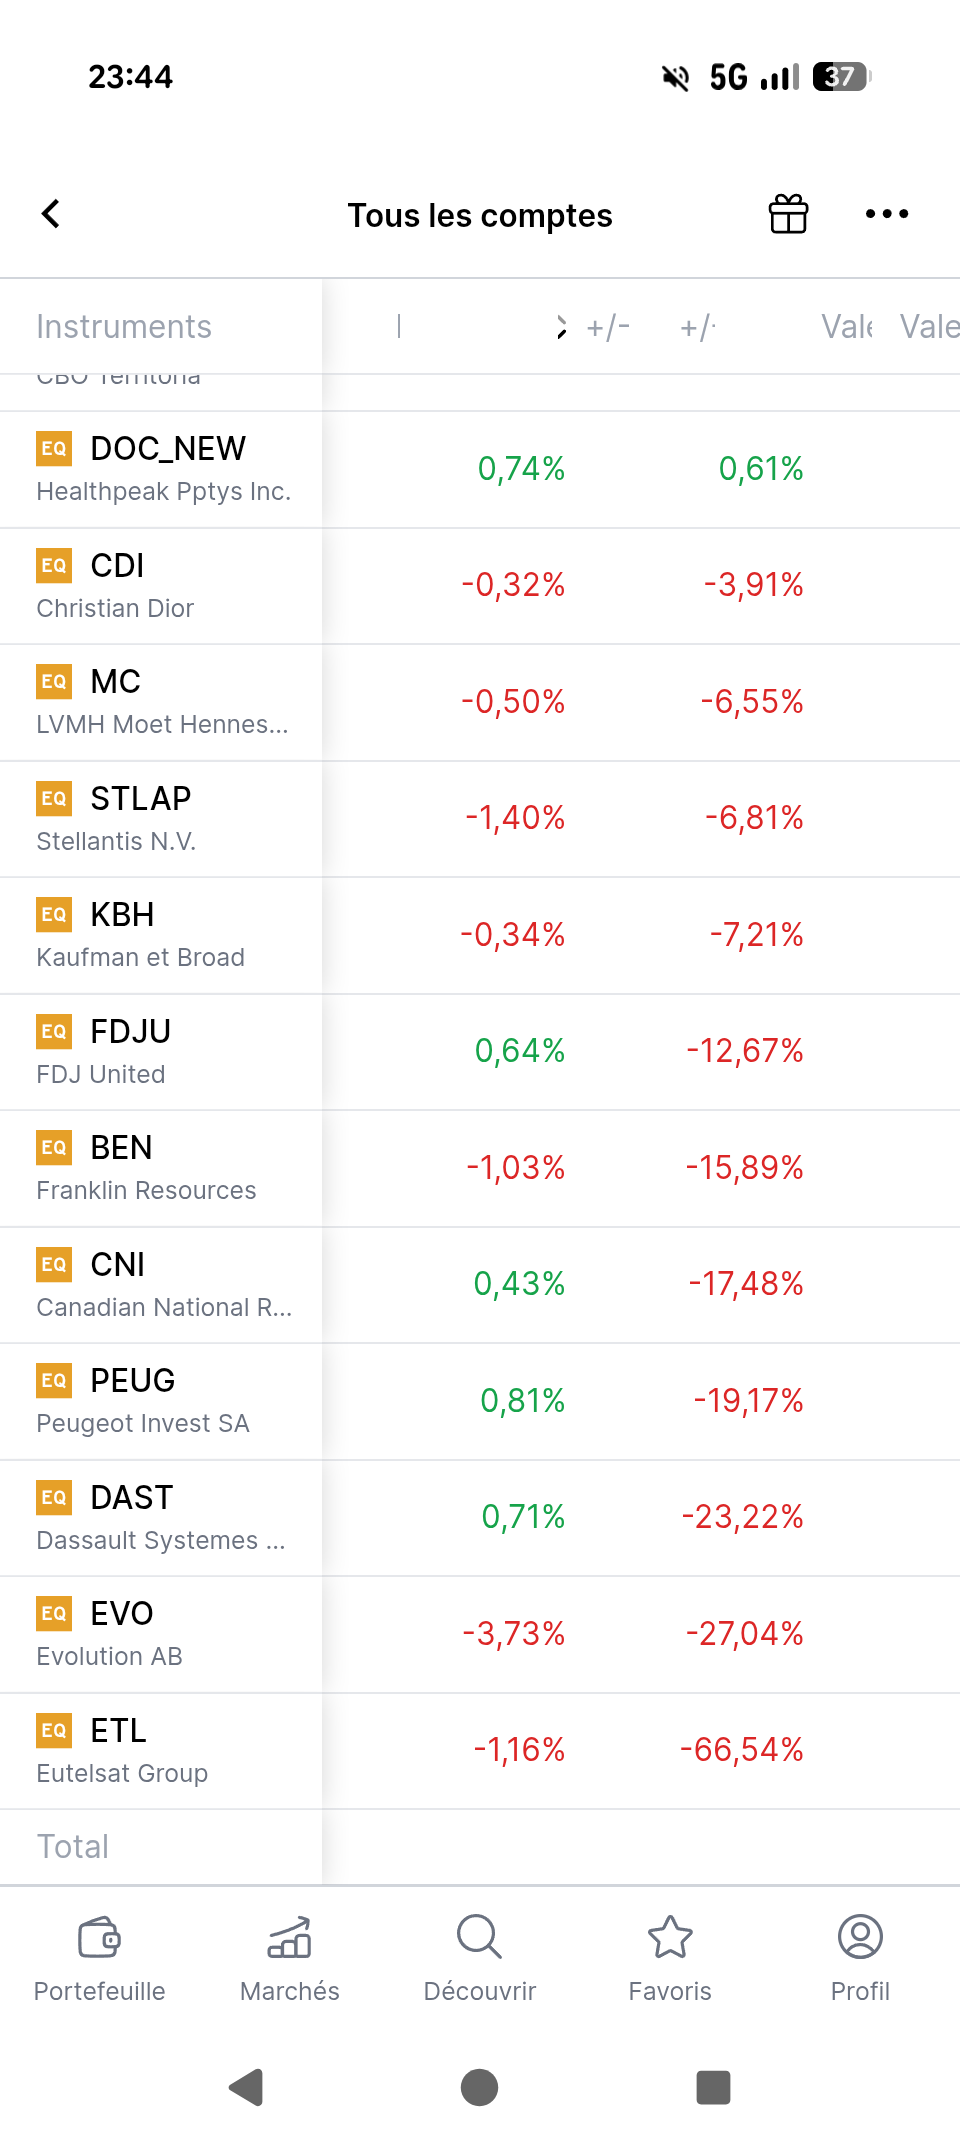Open the Stellantis STLAP position
The height and width of the screenshot is (2142, 960).
pos(160,819)
